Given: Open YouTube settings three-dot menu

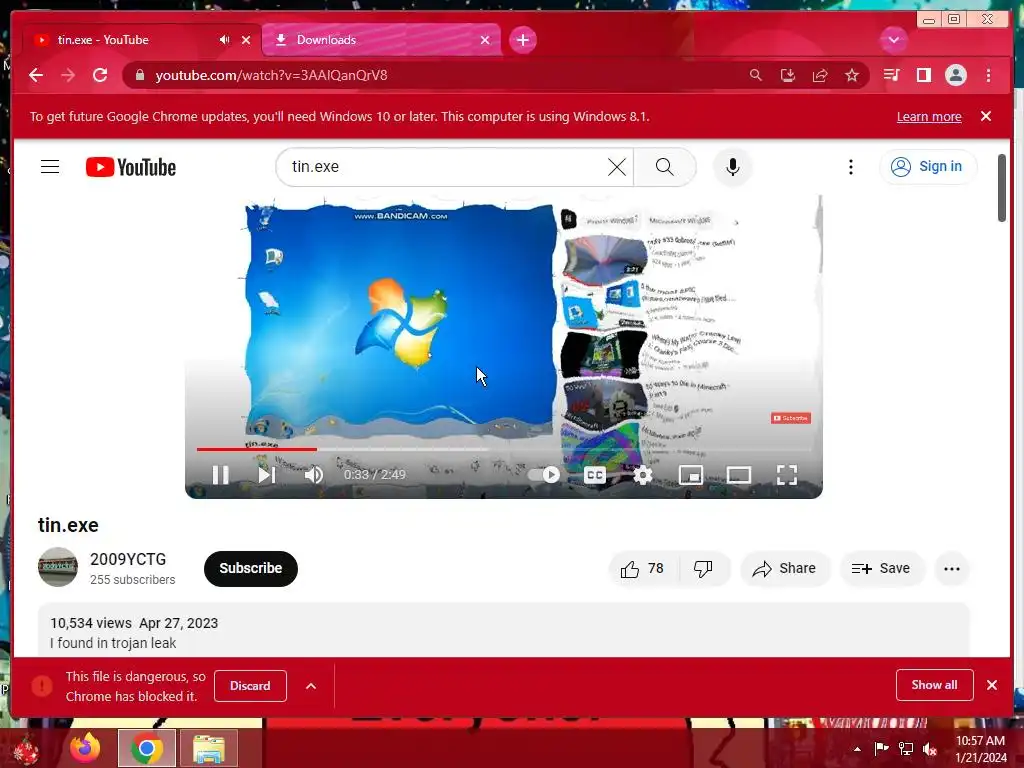Looking at the screenshot, I should (850, 167).
